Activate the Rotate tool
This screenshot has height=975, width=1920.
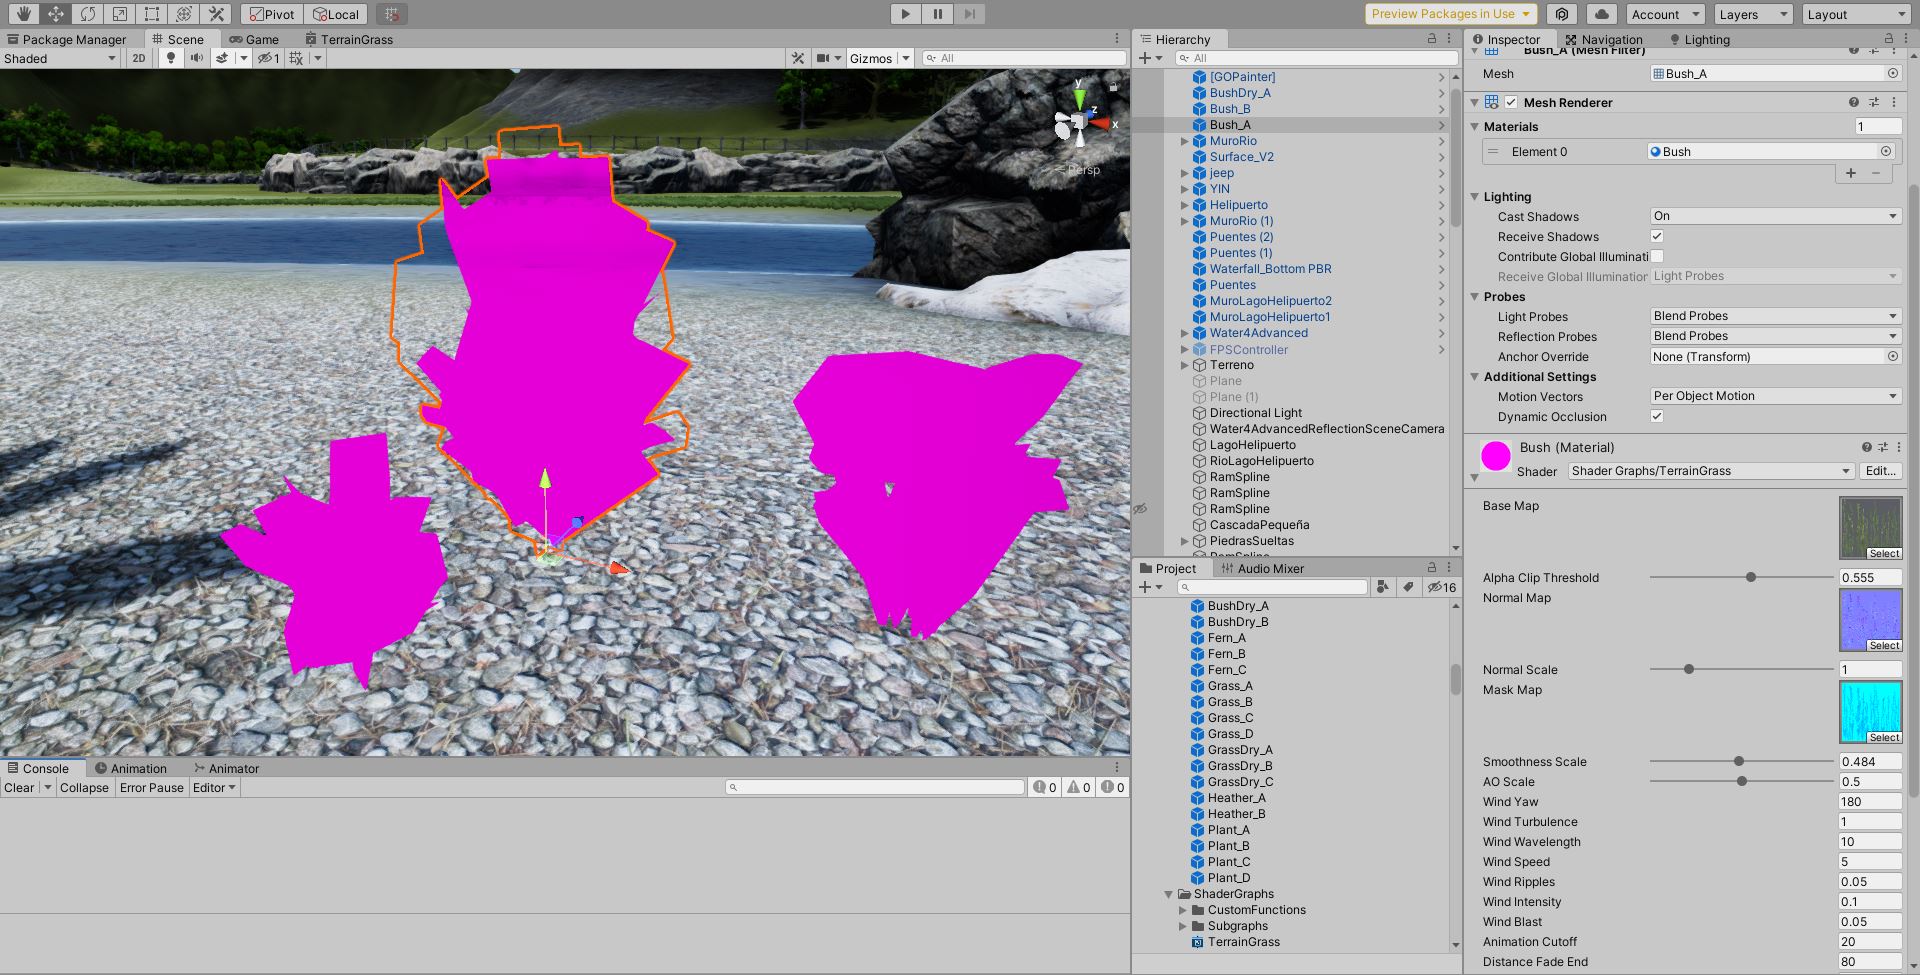click(x=87, y=14)
